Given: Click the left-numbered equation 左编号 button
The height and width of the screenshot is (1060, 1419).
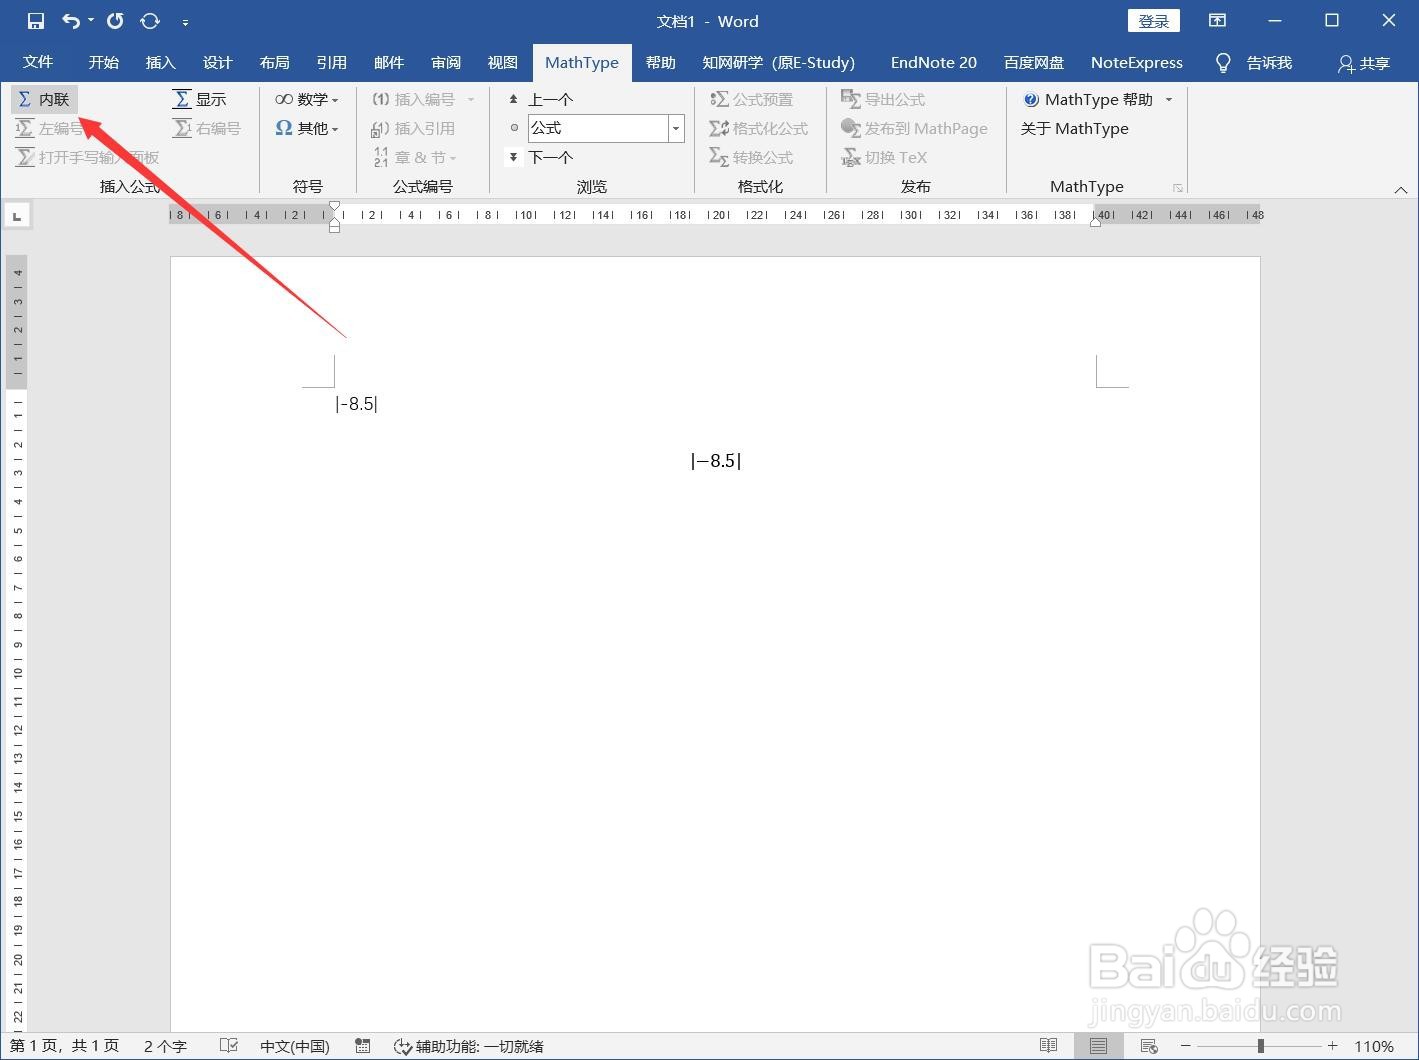Looking at the screenshot, I should point(49,128).
